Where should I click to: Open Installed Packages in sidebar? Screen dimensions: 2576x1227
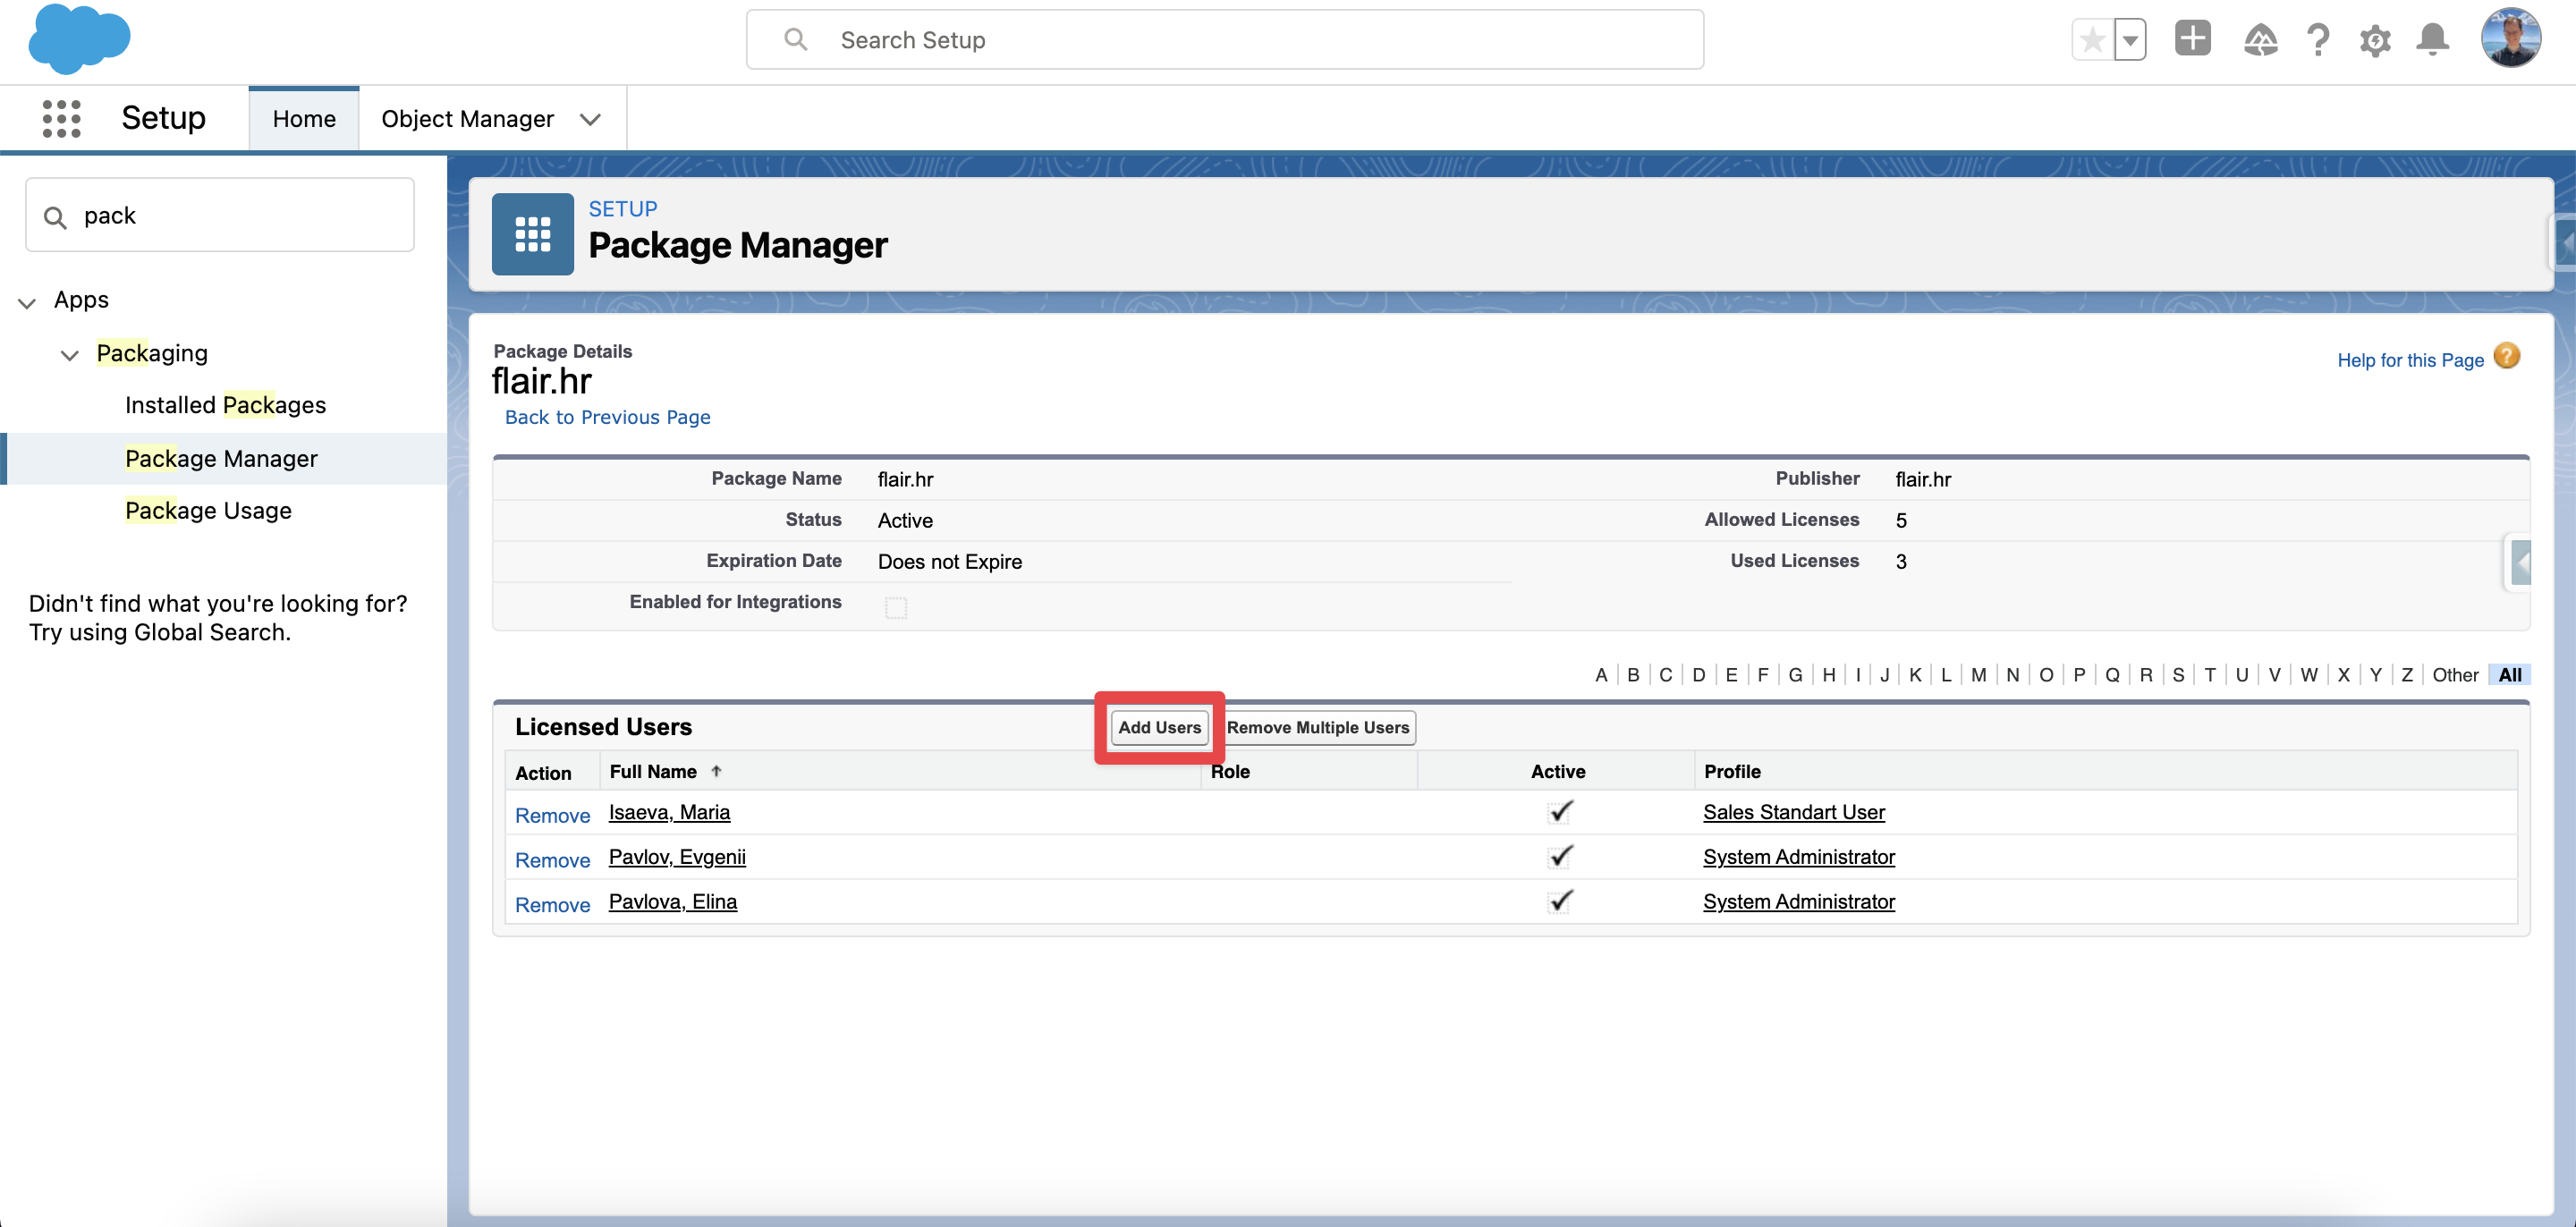(x=225, y=405)
